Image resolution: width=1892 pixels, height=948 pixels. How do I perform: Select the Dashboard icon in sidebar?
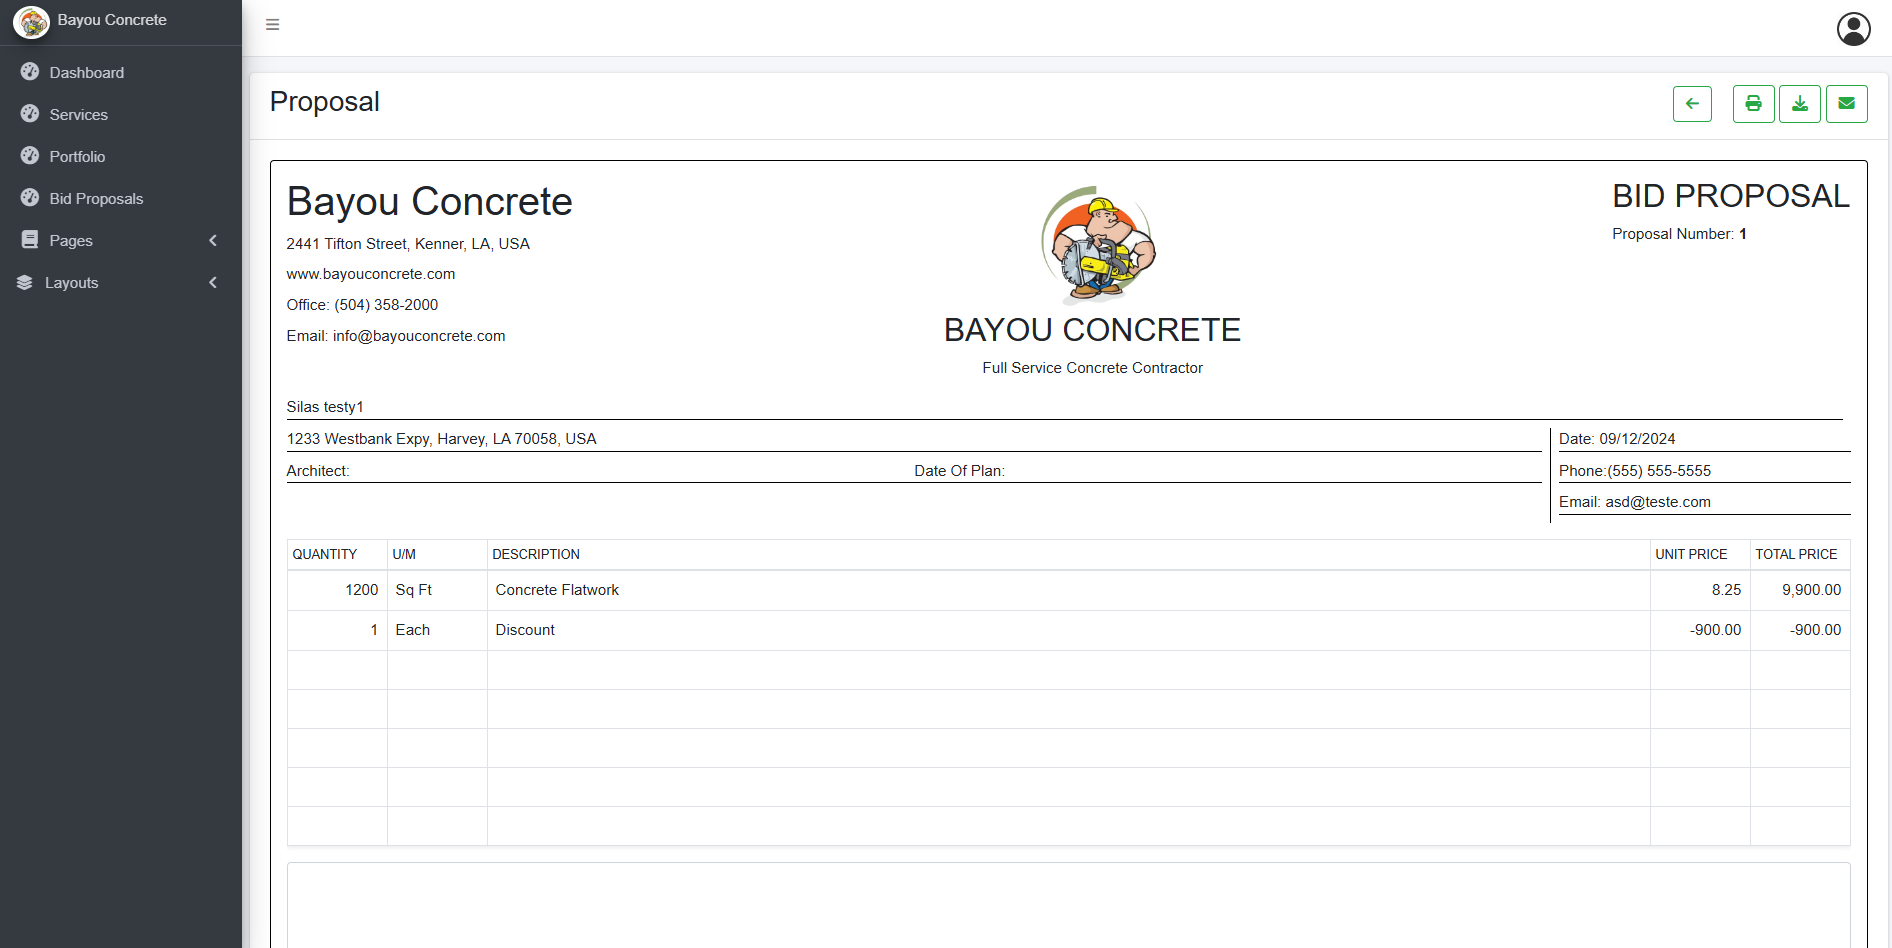(x=29, y=72)
